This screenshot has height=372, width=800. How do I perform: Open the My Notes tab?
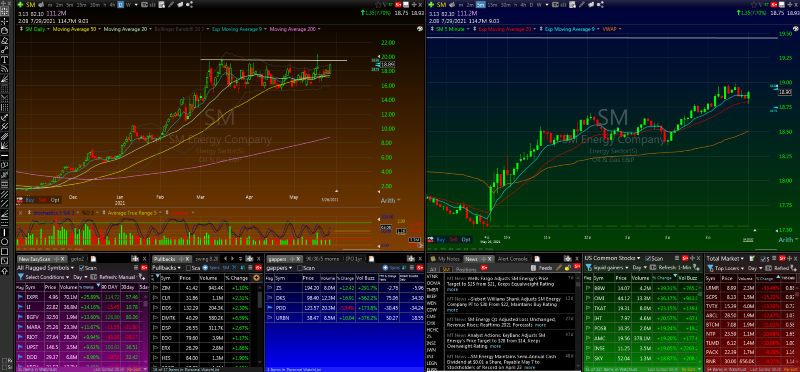coord(444,259)
